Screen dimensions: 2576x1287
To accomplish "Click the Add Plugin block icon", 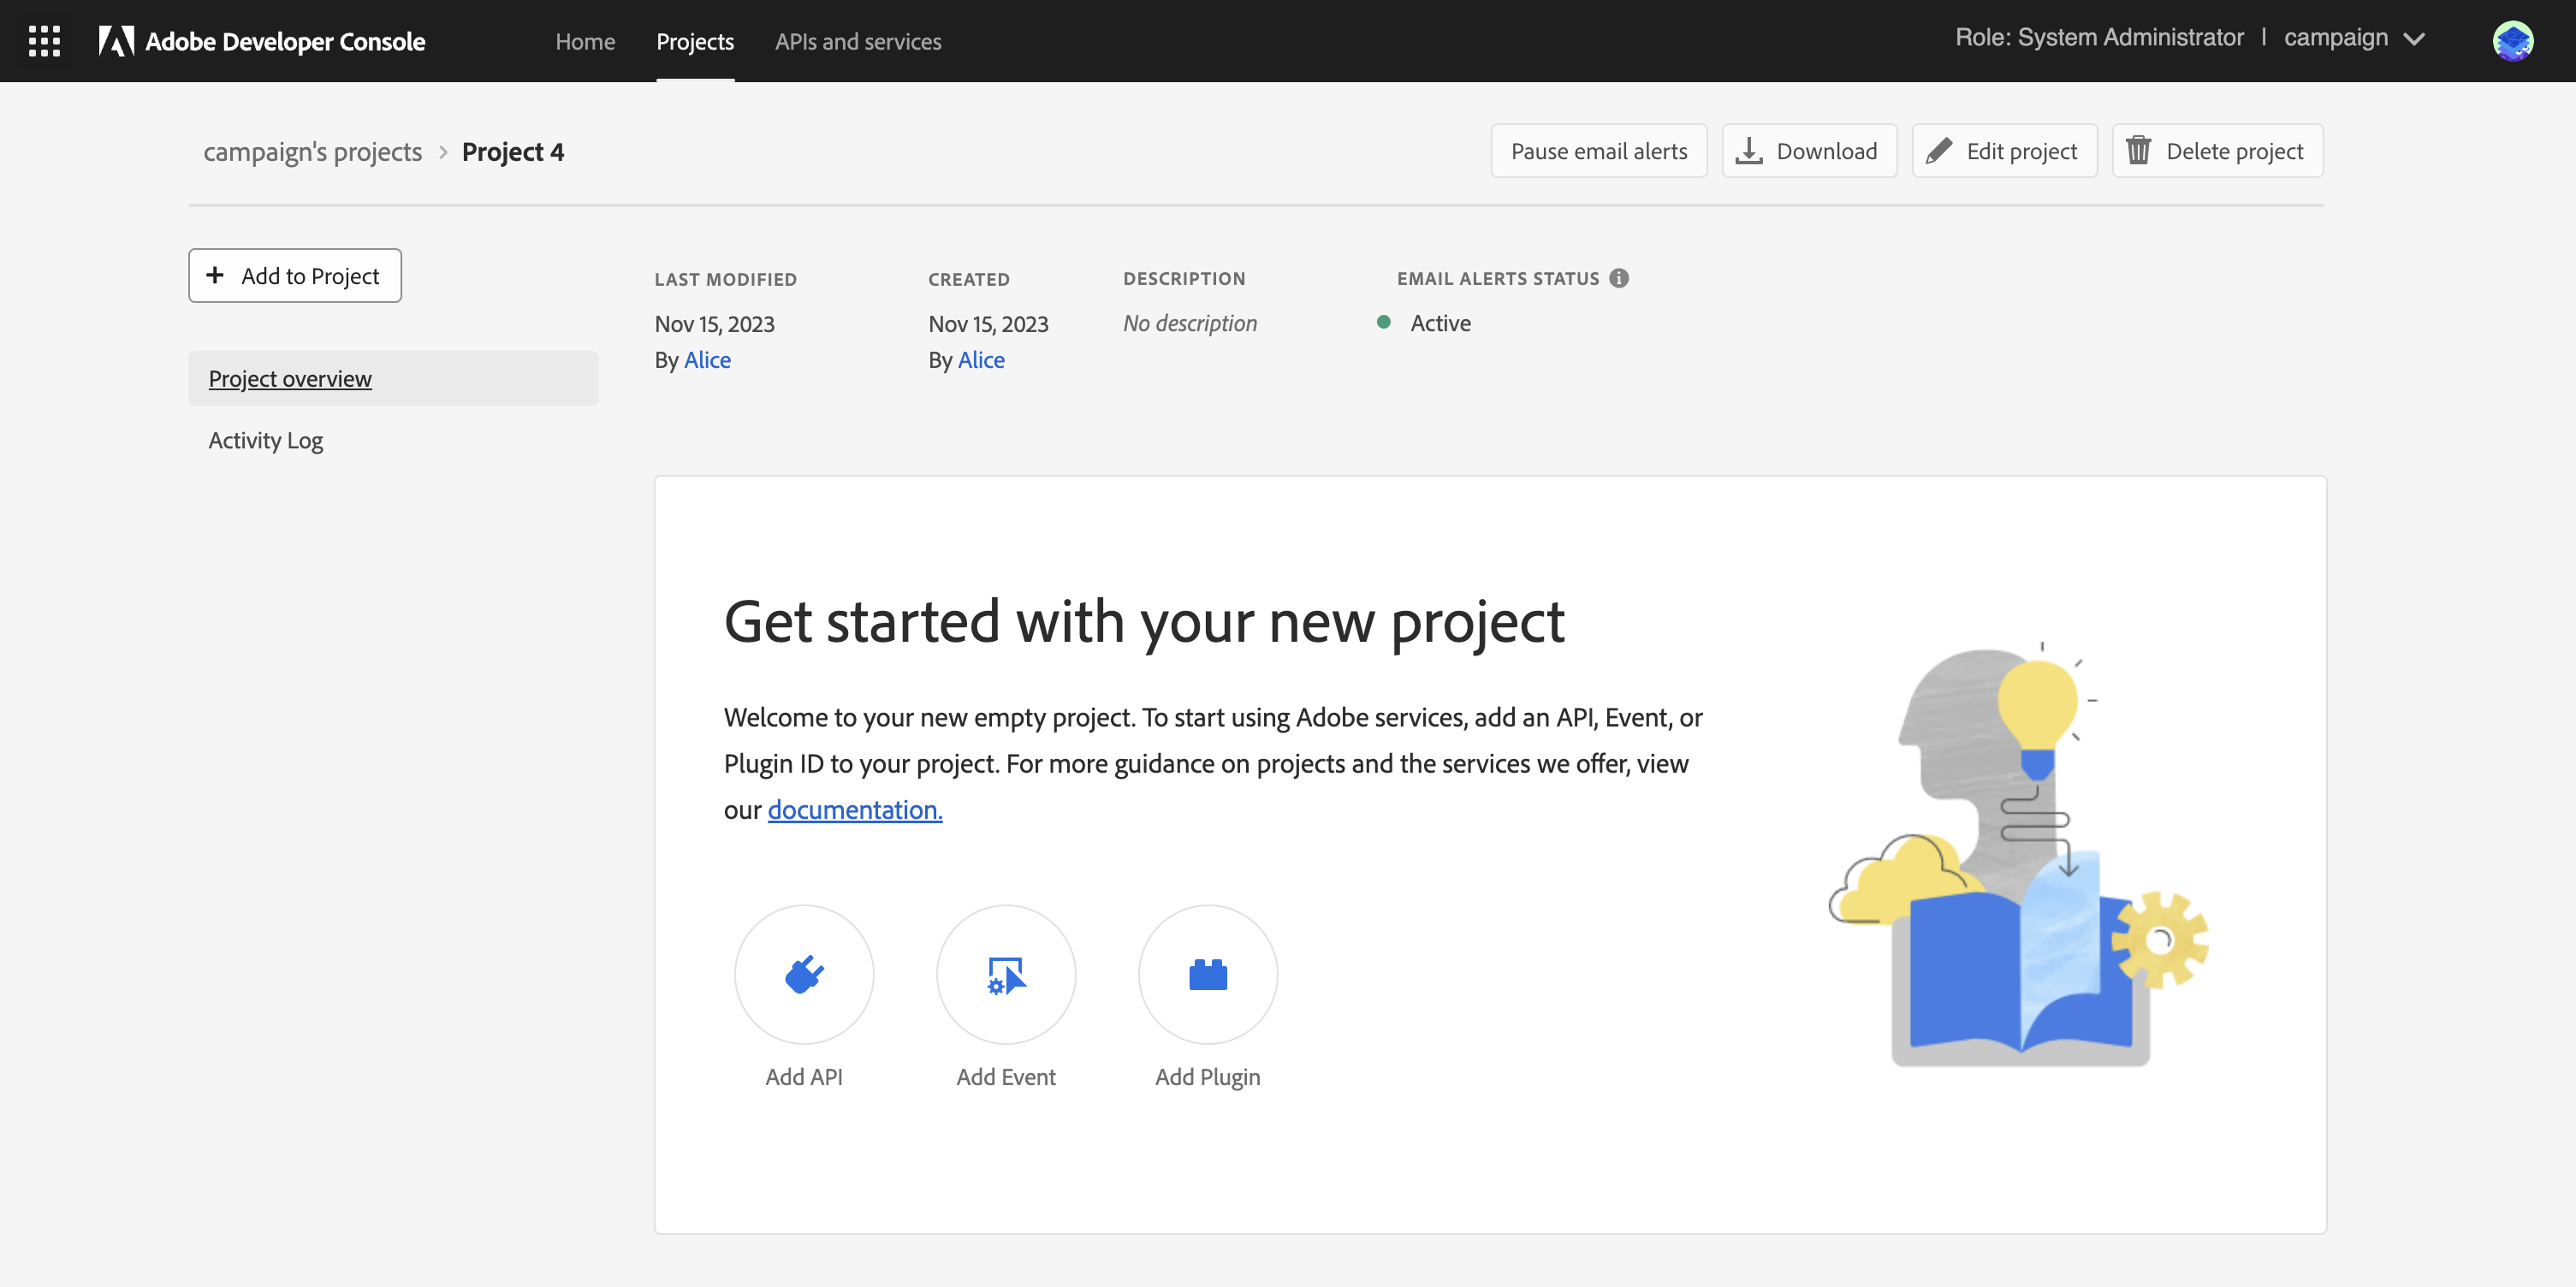I will (1208, 974).
